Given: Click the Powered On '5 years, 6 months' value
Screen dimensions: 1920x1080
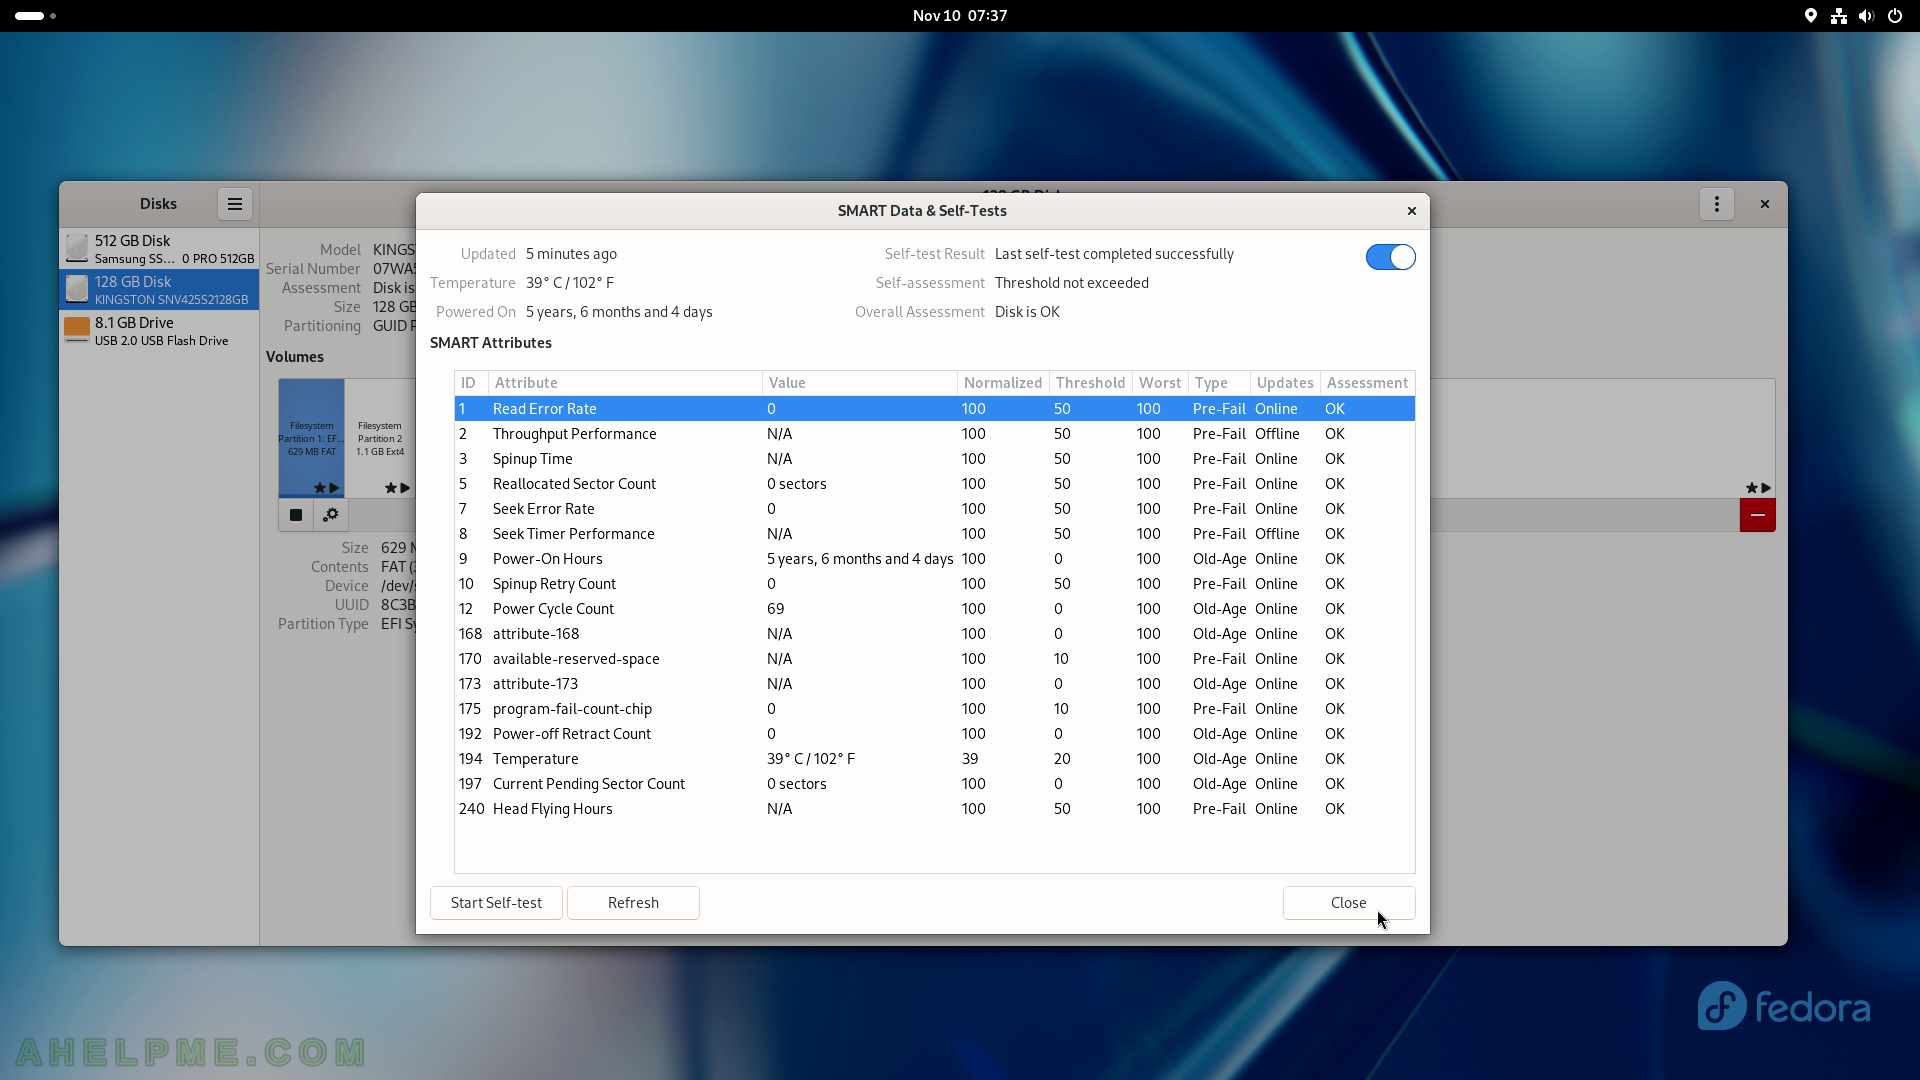Looking at the screenshot, I should (x=619, y=312).
